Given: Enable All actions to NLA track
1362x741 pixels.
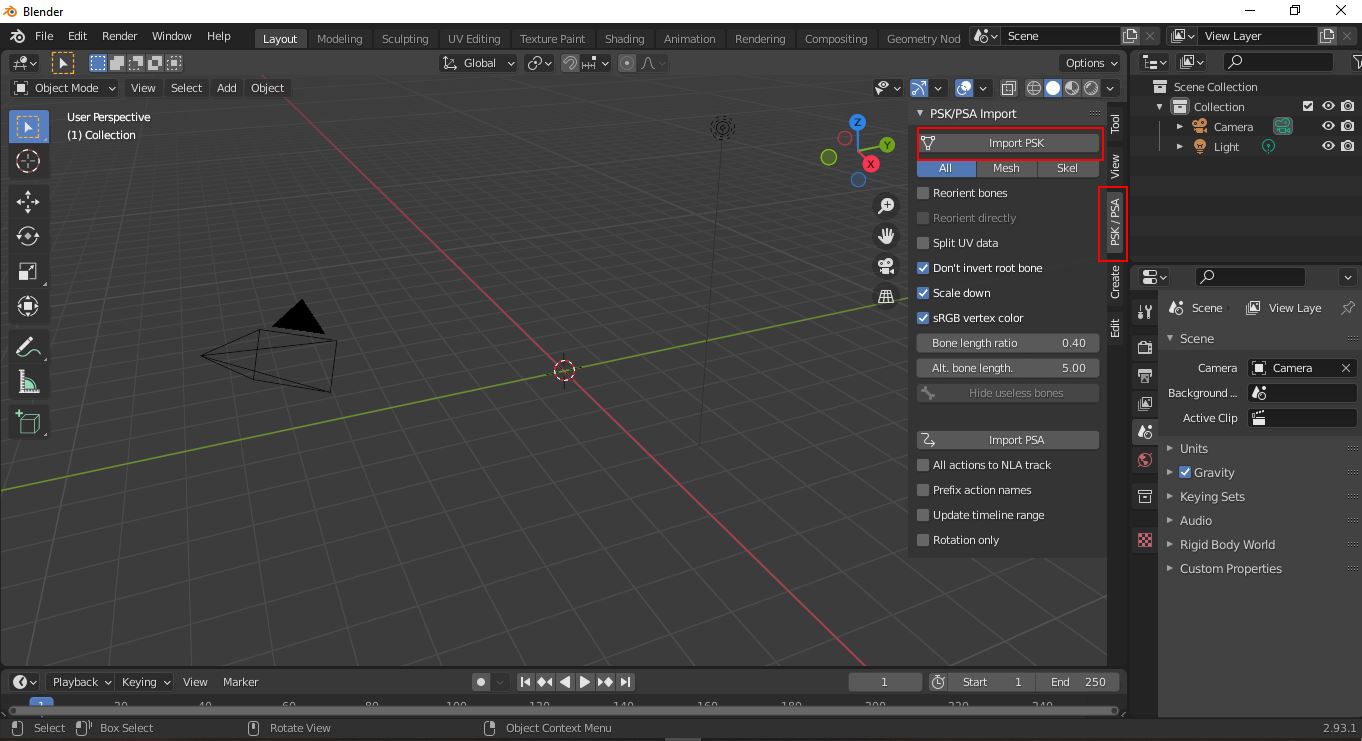Looking at the screenshot, I should coord(923,465).
